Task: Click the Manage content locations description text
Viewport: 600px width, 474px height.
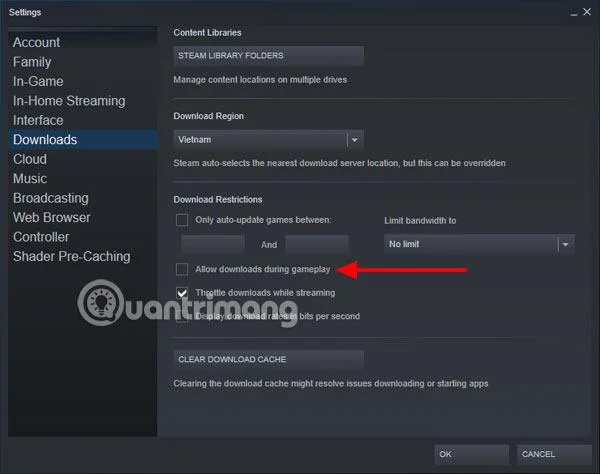Action: click(260, 80)
